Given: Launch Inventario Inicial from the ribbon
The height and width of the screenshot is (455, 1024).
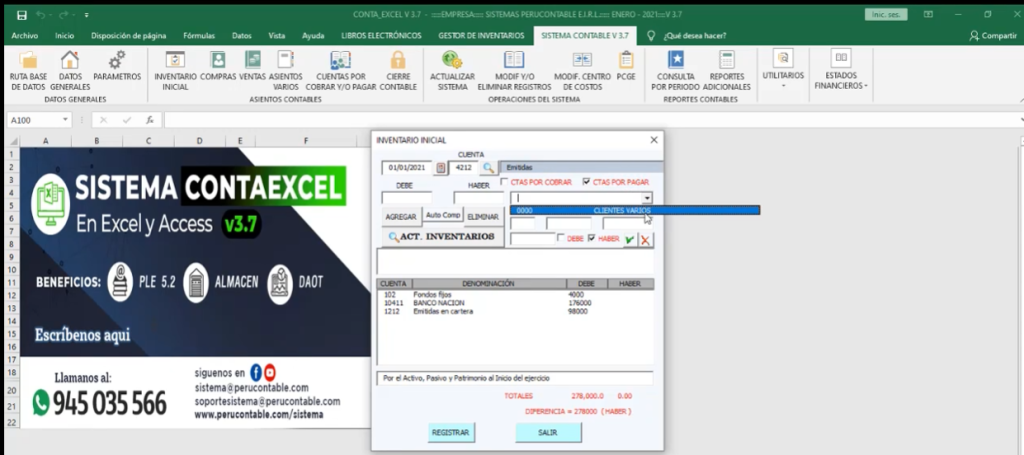Looking at the screenshot, I should pyautogui.click(x=175, y=71).
